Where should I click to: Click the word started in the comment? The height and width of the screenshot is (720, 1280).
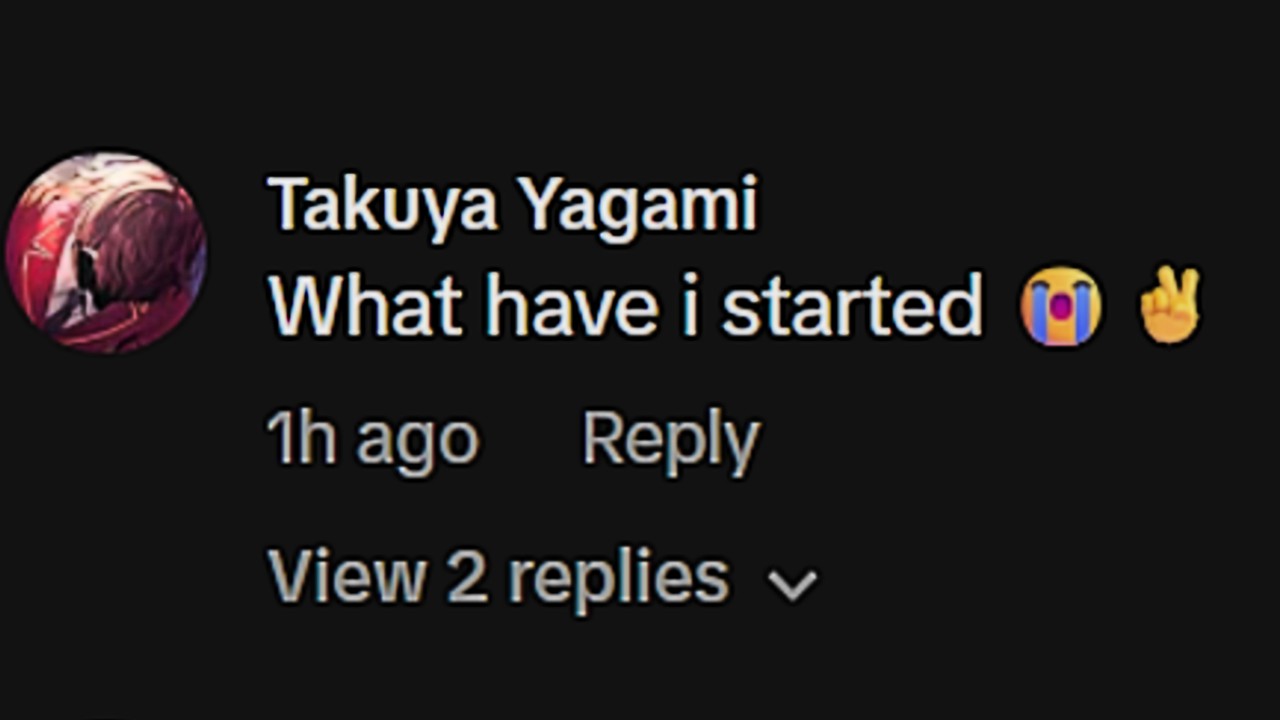coord(852,305)
